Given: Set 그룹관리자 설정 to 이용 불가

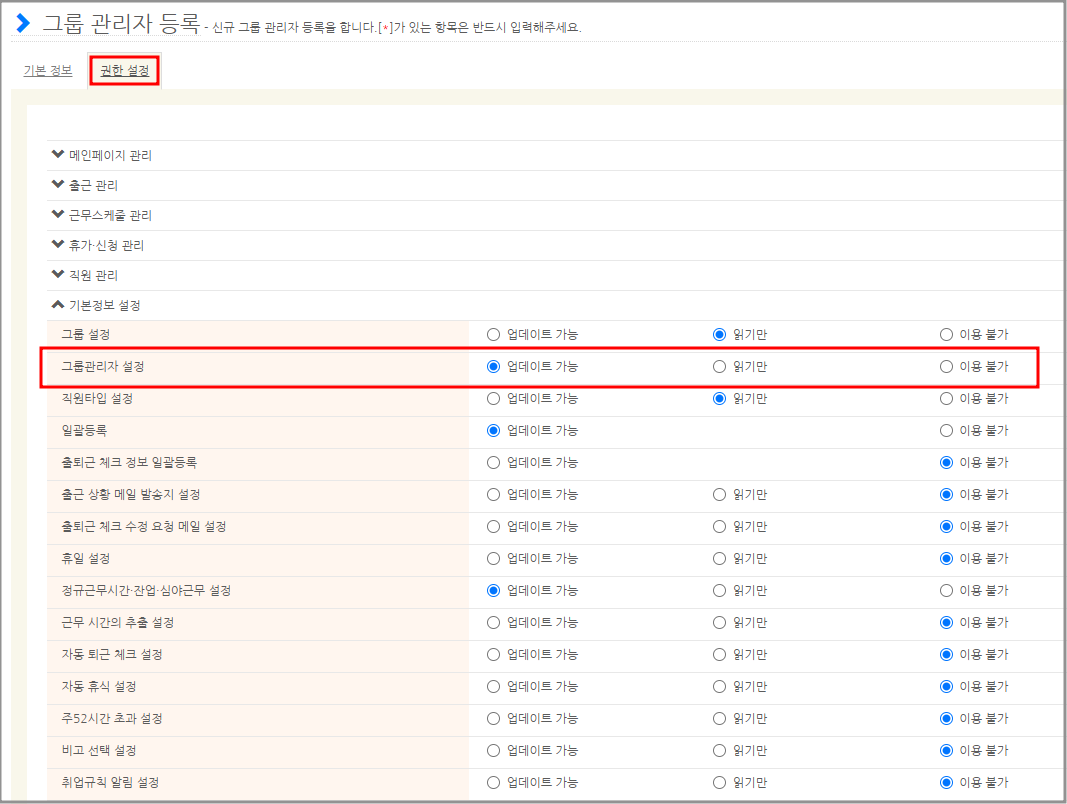Looking at the screenshot, I should point(946,366).
